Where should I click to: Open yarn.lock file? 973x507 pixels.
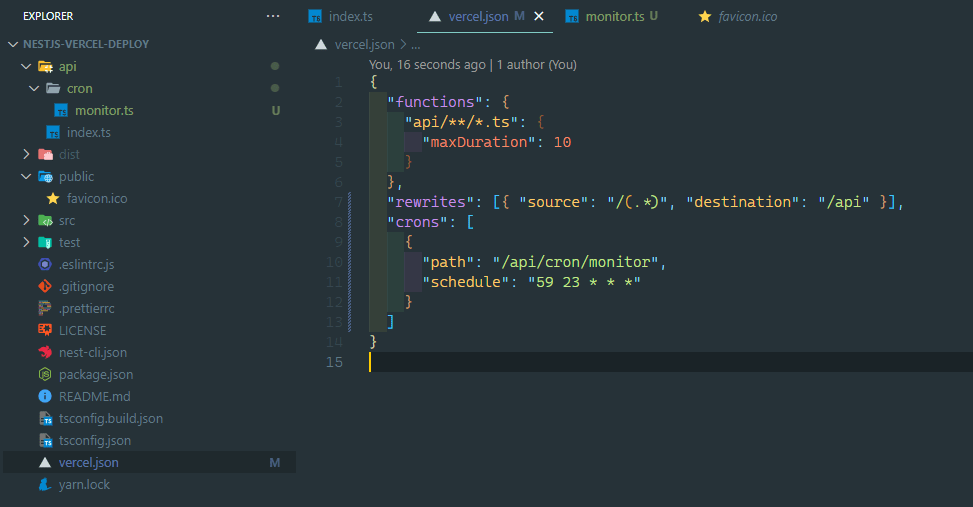click(x=84, y=484)
